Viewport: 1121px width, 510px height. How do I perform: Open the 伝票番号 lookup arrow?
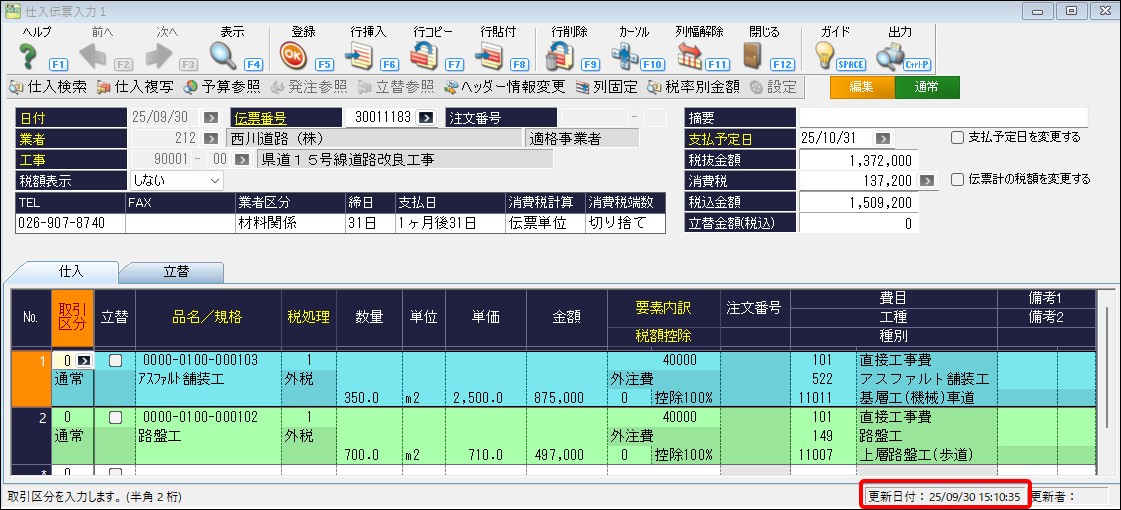tap(427, 117)
